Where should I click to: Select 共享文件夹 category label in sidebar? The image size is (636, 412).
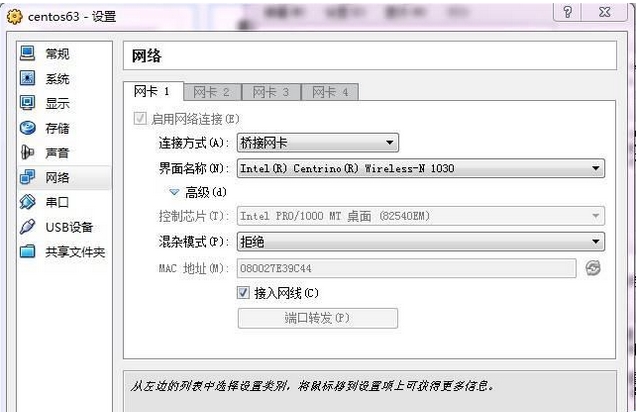pyautogui.click(x=75, y=252)
